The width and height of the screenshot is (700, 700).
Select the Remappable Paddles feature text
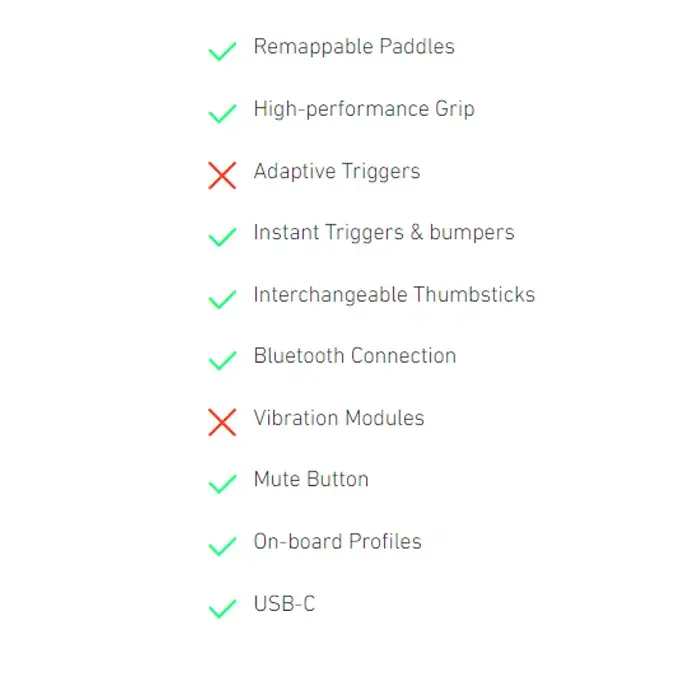[x=354, y=47]
